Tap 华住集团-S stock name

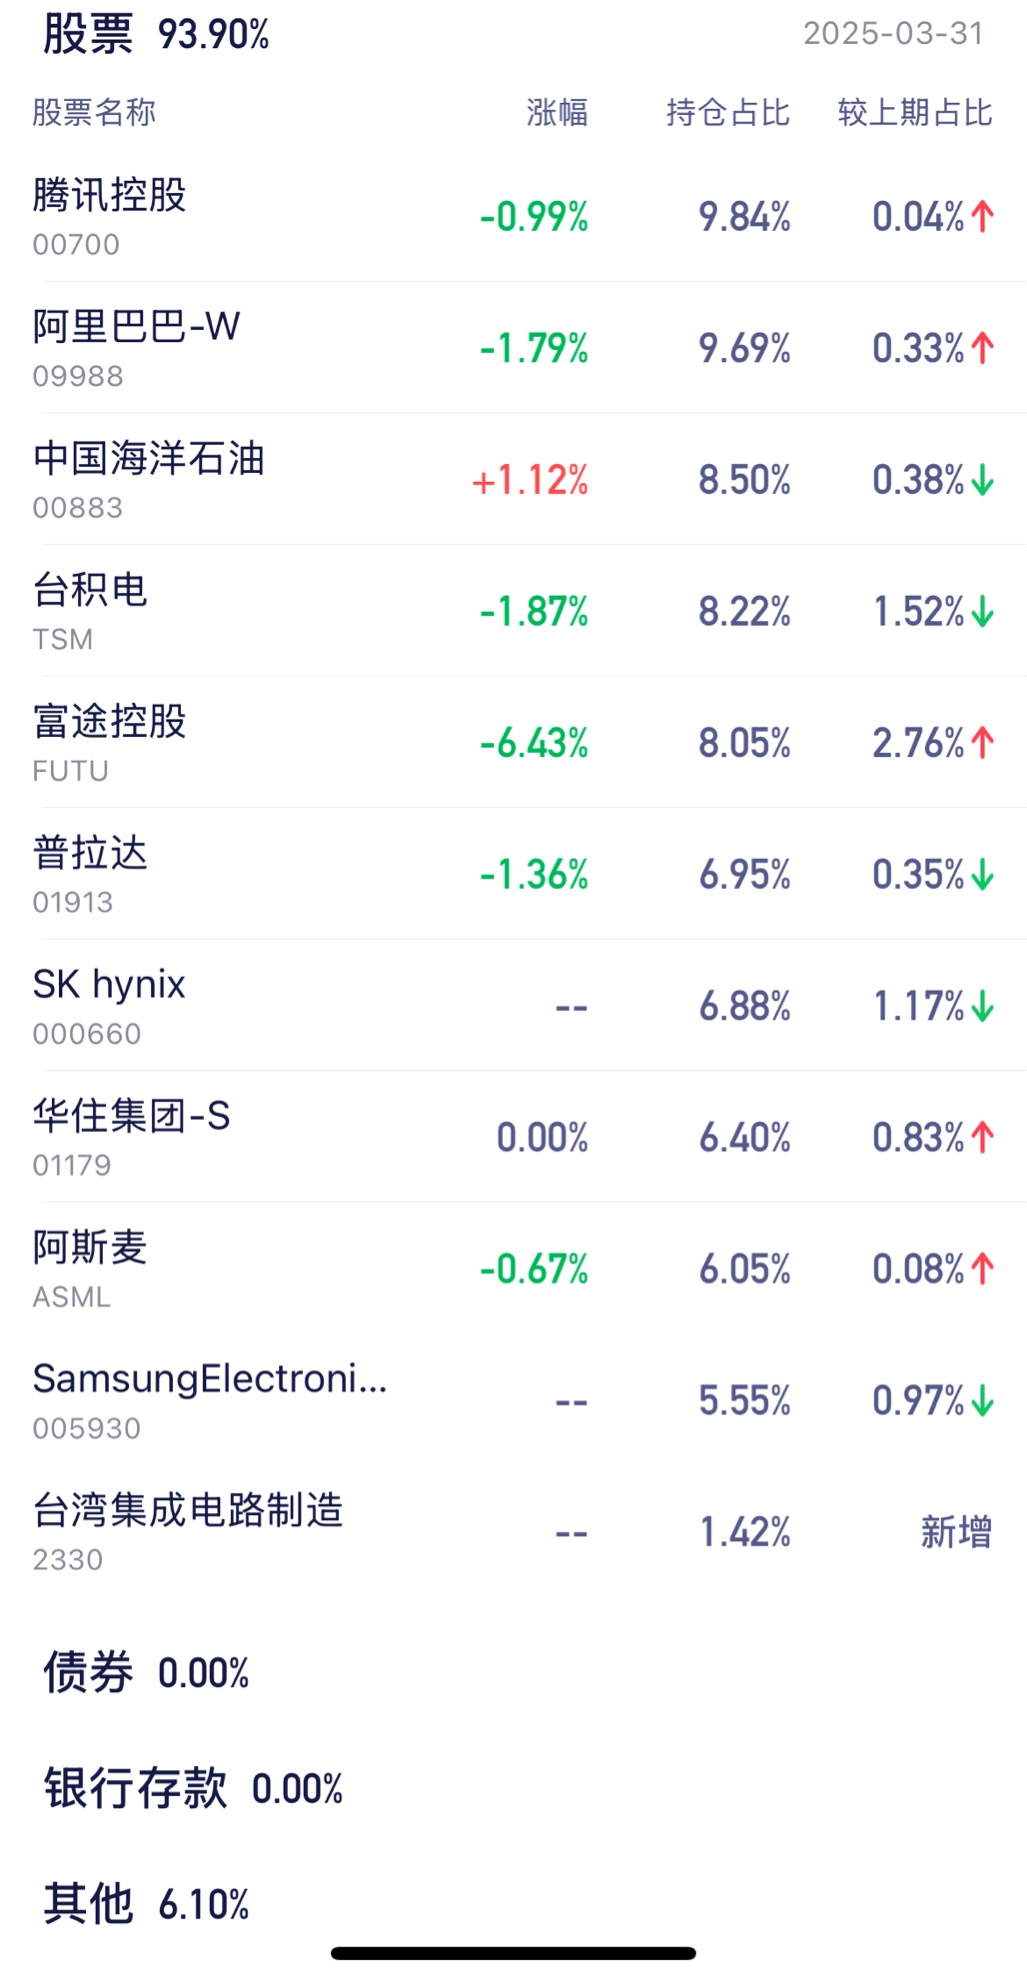pos(131,1116)
